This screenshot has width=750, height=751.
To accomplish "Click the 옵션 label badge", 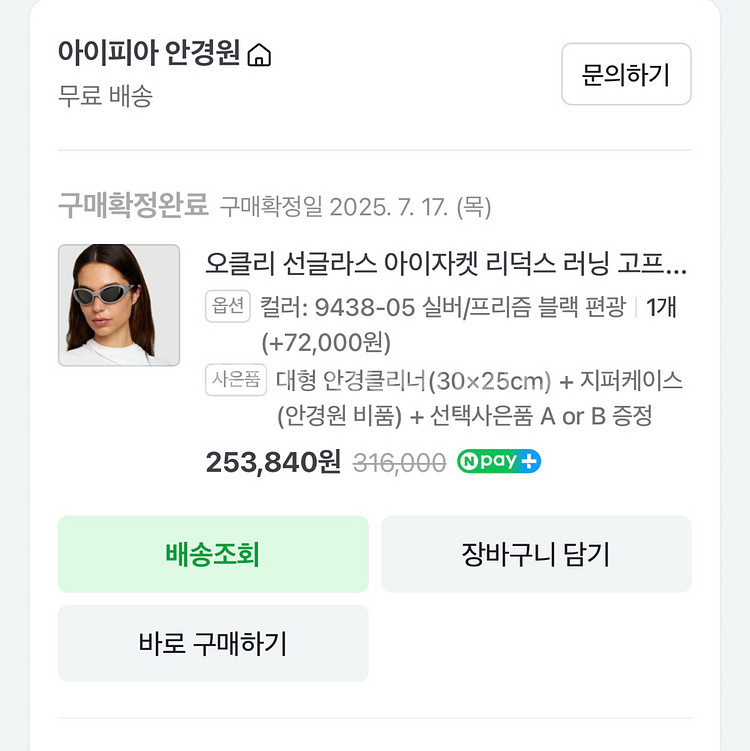I will click(228, 307).
